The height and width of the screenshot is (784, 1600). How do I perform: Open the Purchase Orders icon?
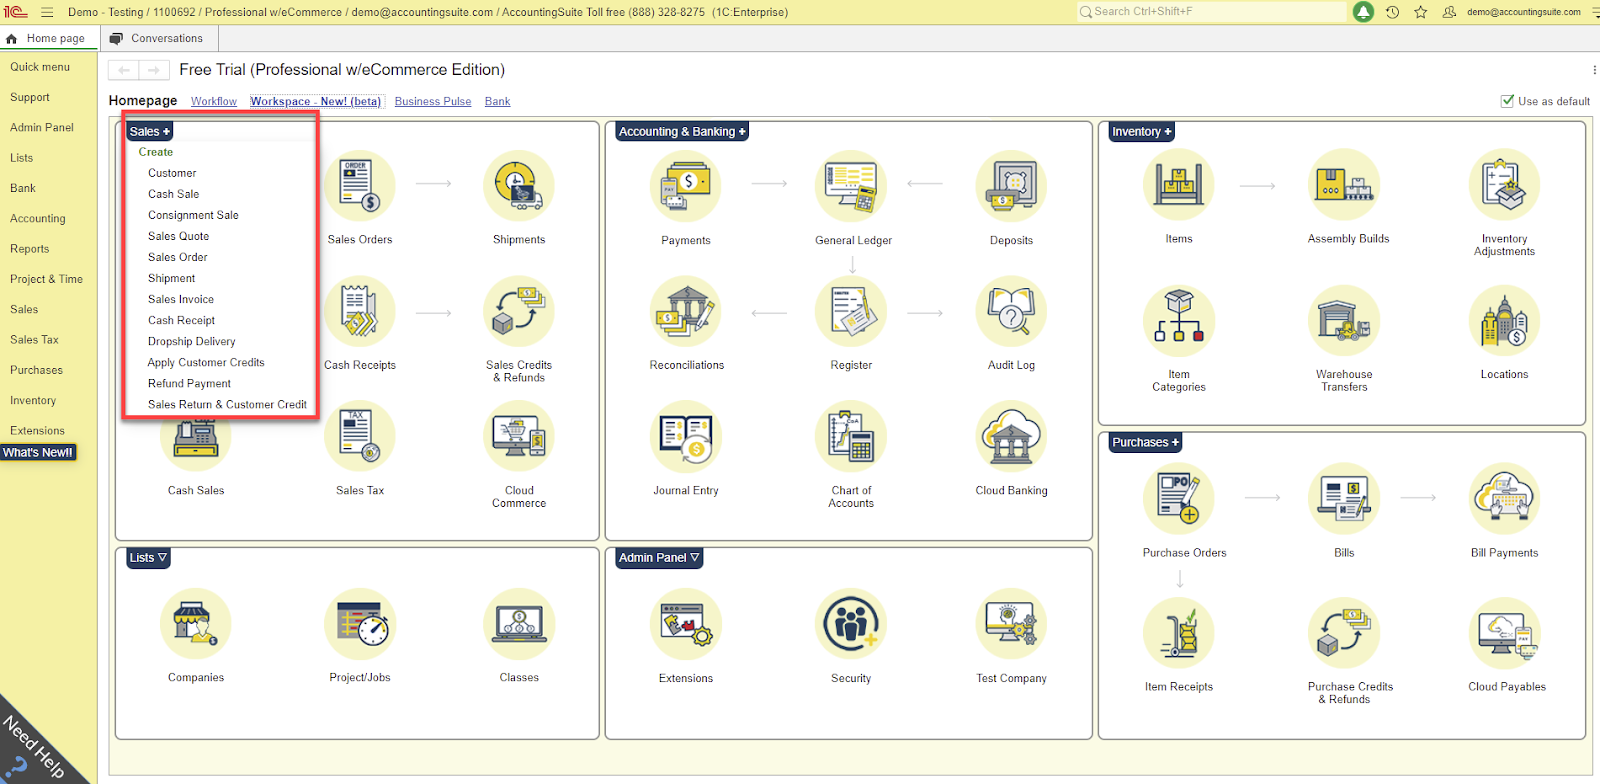point(1179,499)
